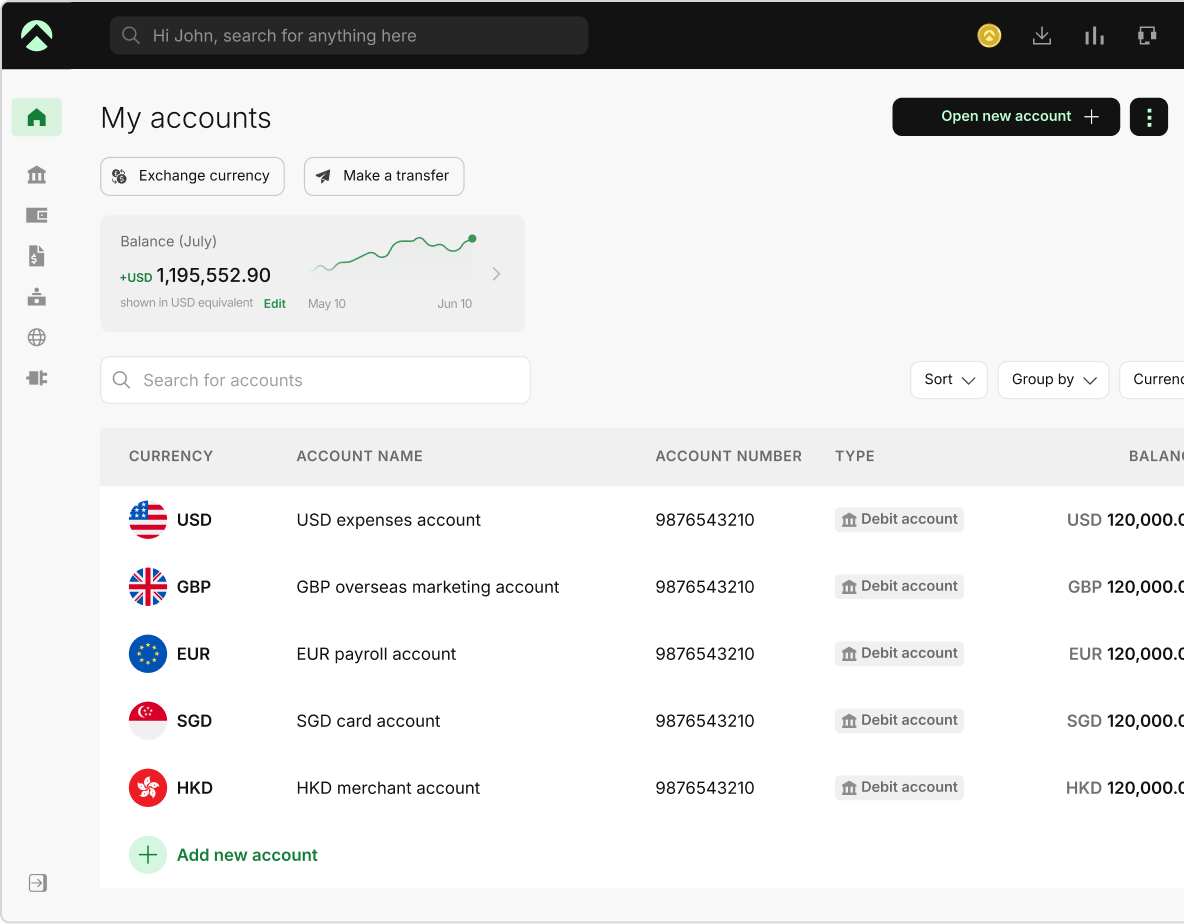Expand the Group by dropdown
This screenshot has width=1184, height=924.
click(x=1053, y=380)
